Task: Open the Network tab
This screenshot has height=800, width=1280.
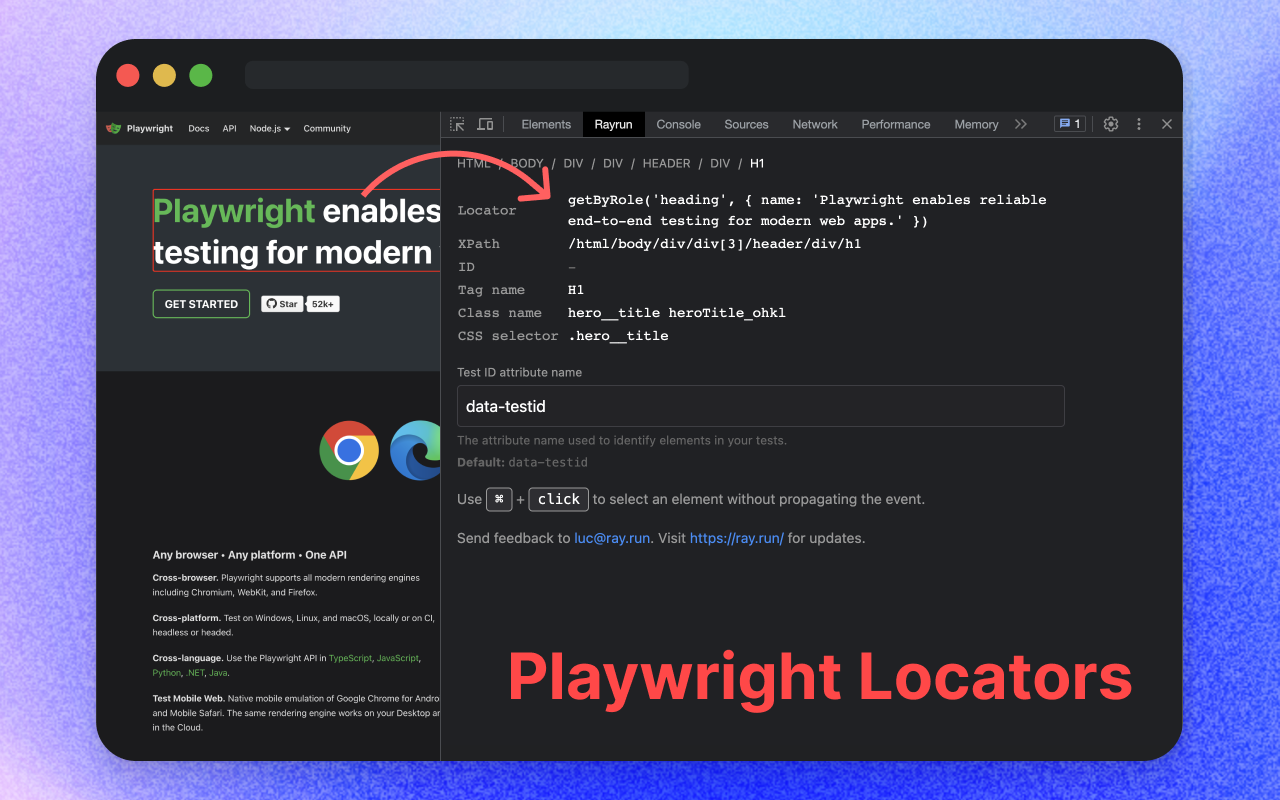Action: click(x=815, y=124)
